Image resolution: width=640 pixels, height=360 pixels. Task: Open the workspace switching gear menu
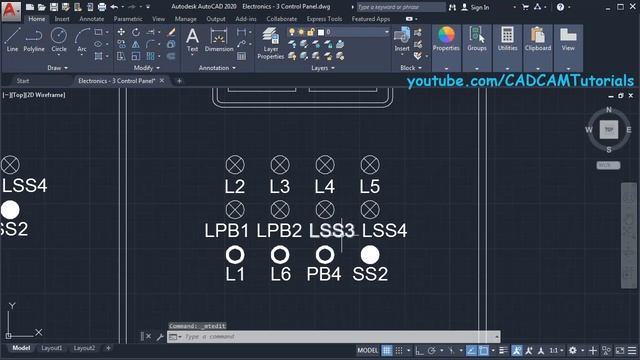tap(573, 350)
